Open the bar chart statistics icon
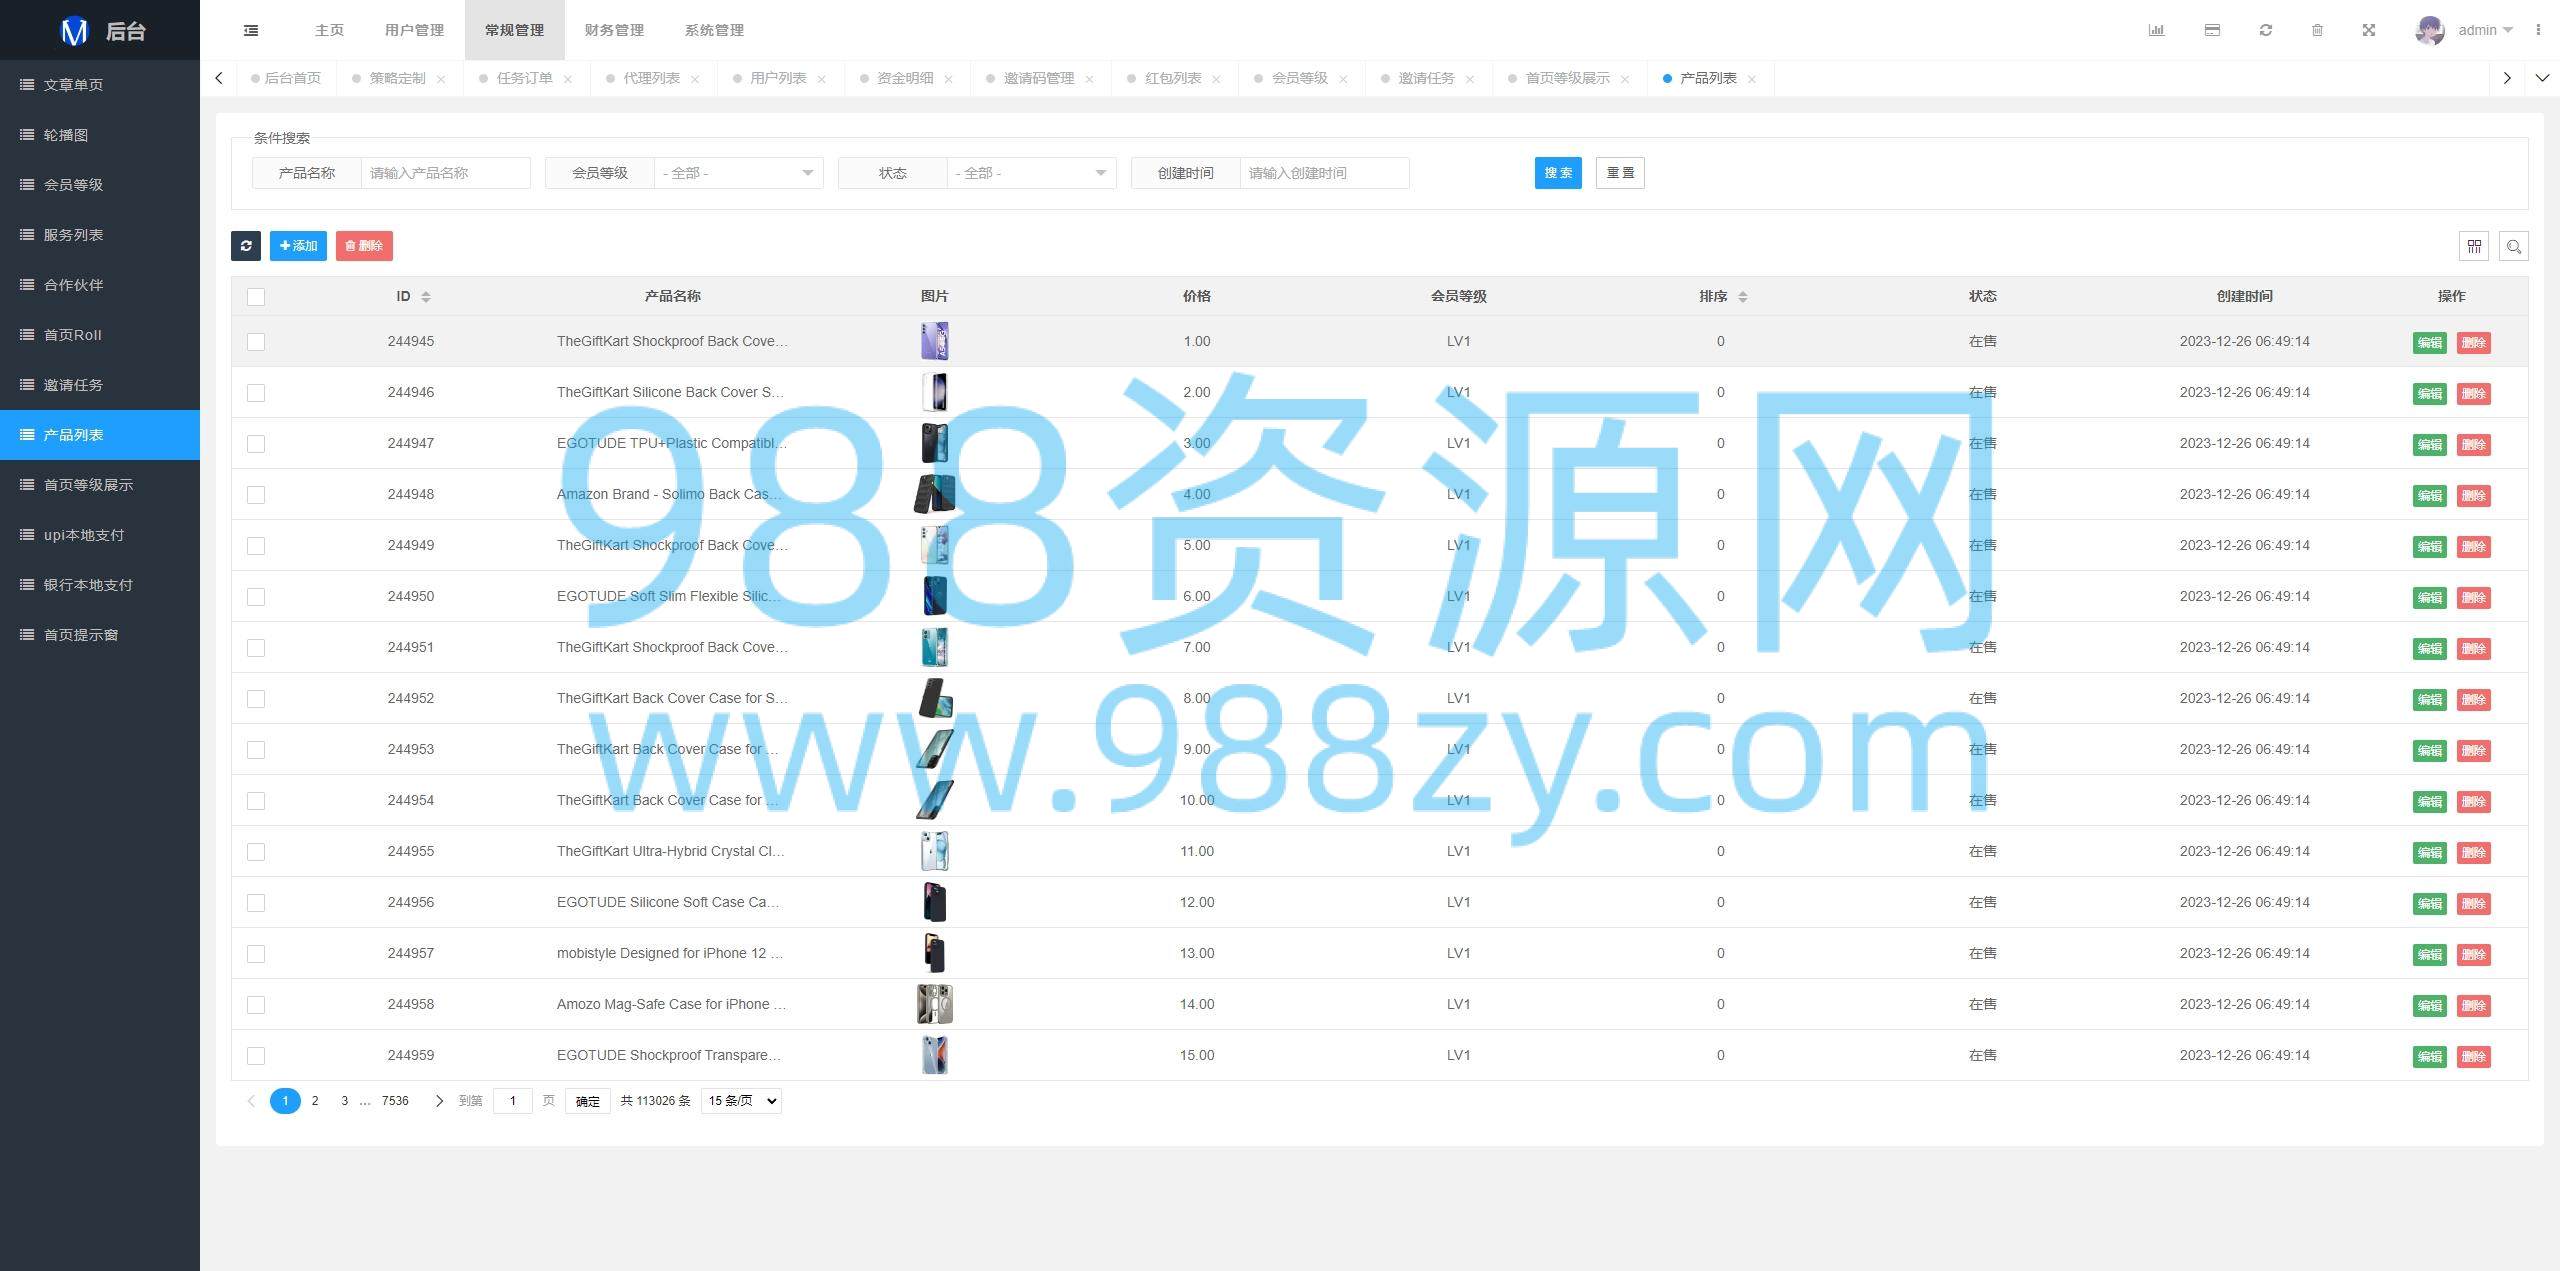This screenshot has width=2560, height=1271. [2156, 30]
